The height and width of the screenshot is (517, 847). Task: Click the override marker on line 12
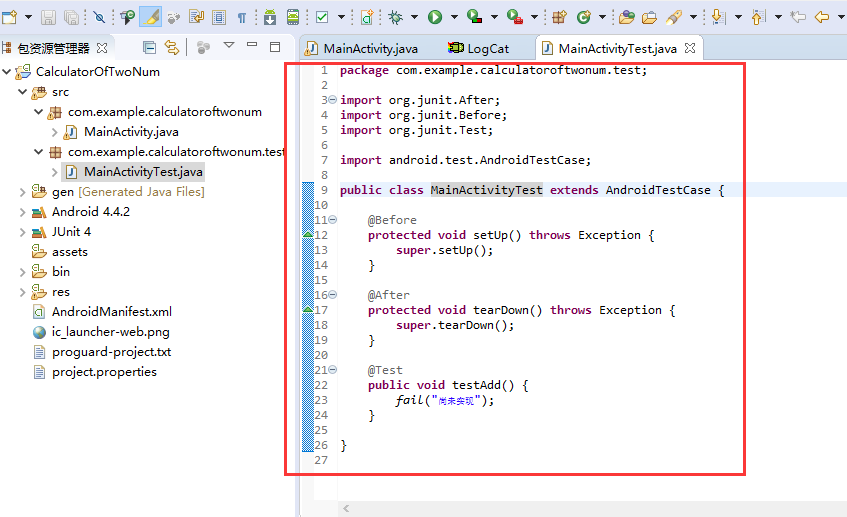pos(307,234)
